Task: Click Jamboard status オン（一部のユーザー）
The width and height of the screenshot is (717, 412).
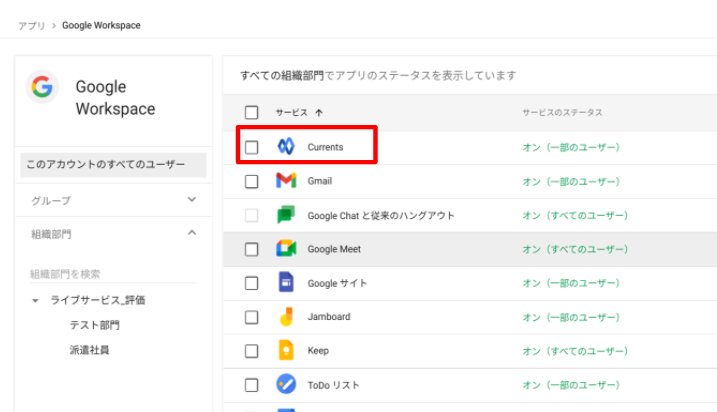Action: pyautogui.click(x=571, y=317)
